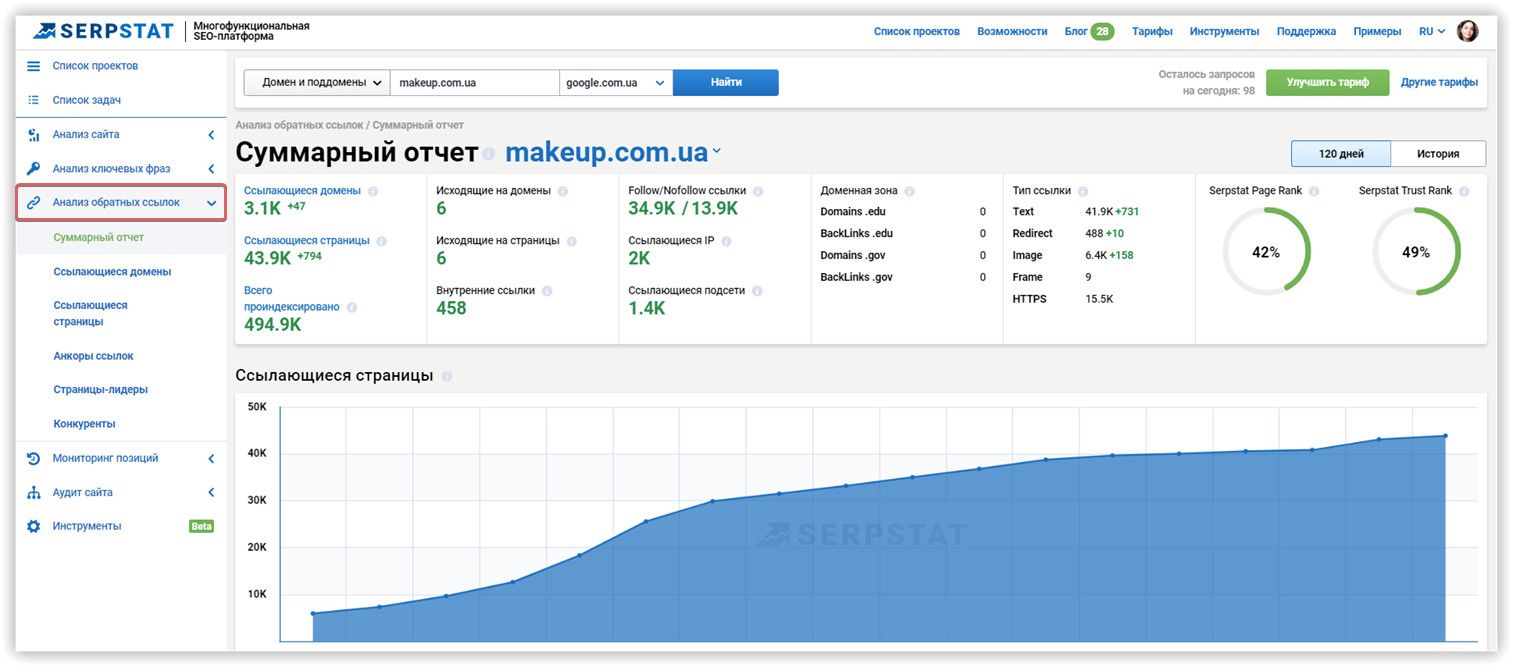Click the green Улучшить тариф button
1513x667 pixels.
pos(1327,83)
